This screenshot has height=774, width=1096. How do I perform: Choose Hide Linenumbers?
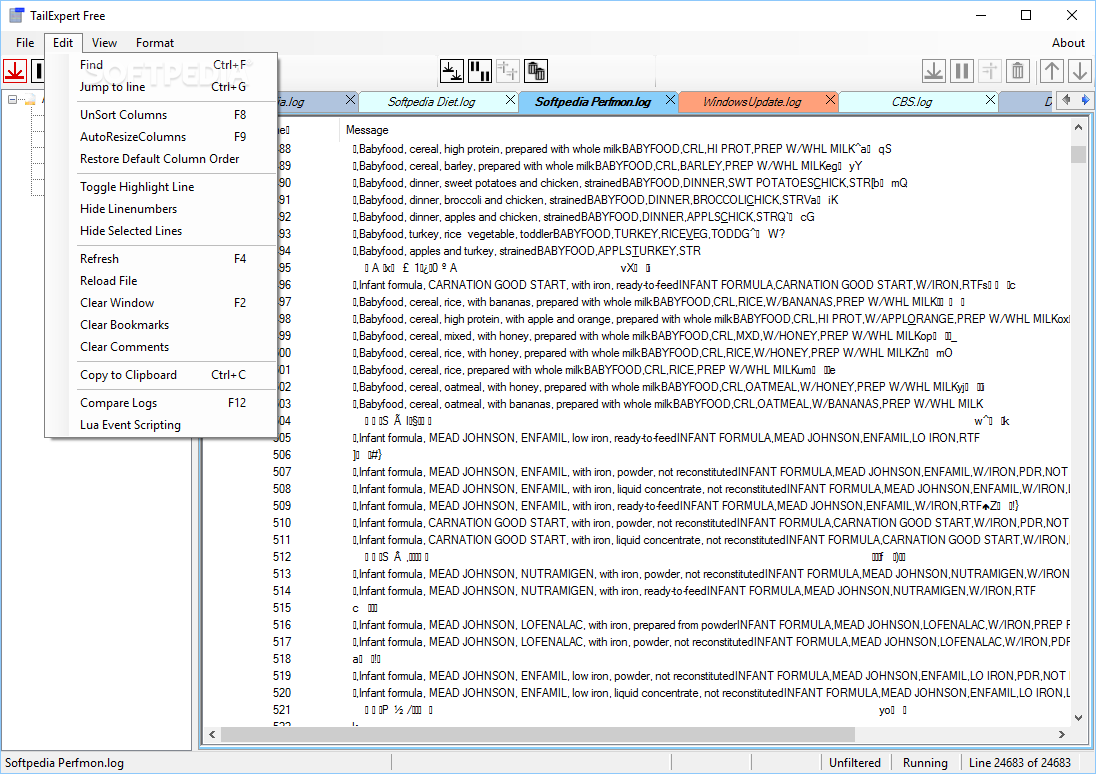(x=162, y=209)
